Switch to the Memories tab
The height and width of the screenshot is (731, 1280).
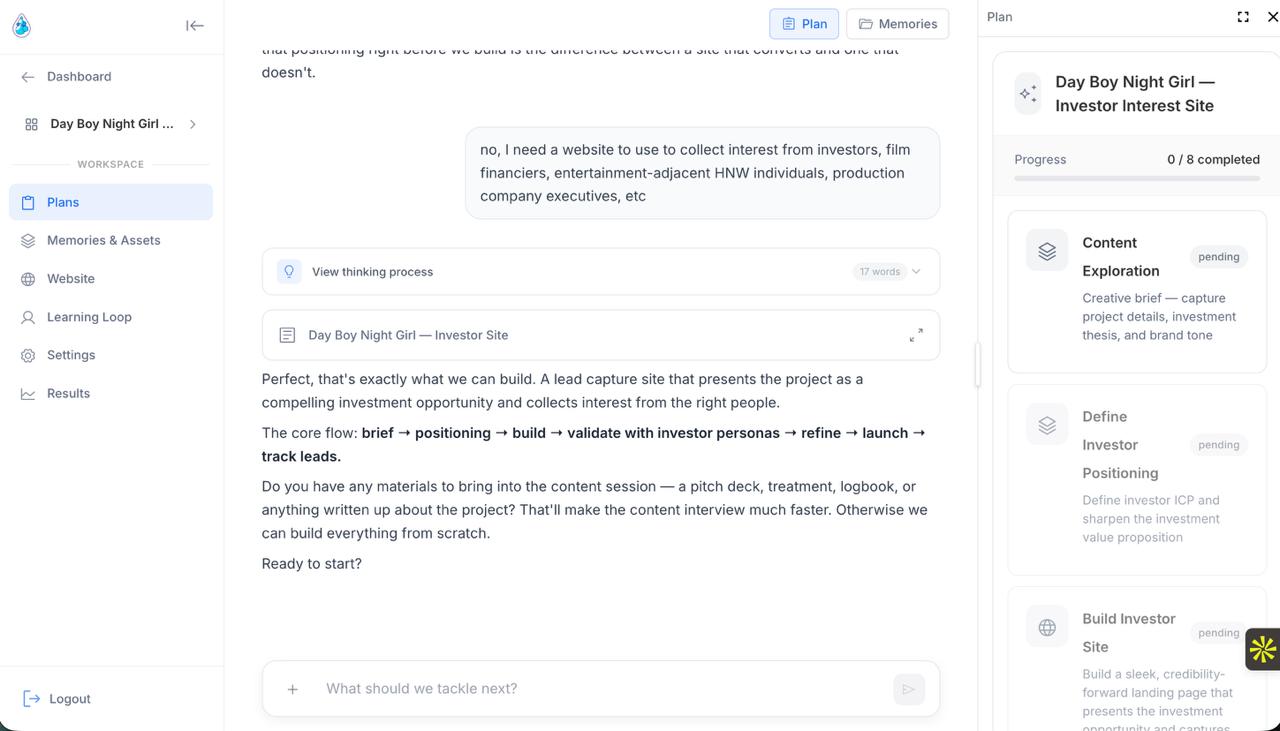pos(897,23)
